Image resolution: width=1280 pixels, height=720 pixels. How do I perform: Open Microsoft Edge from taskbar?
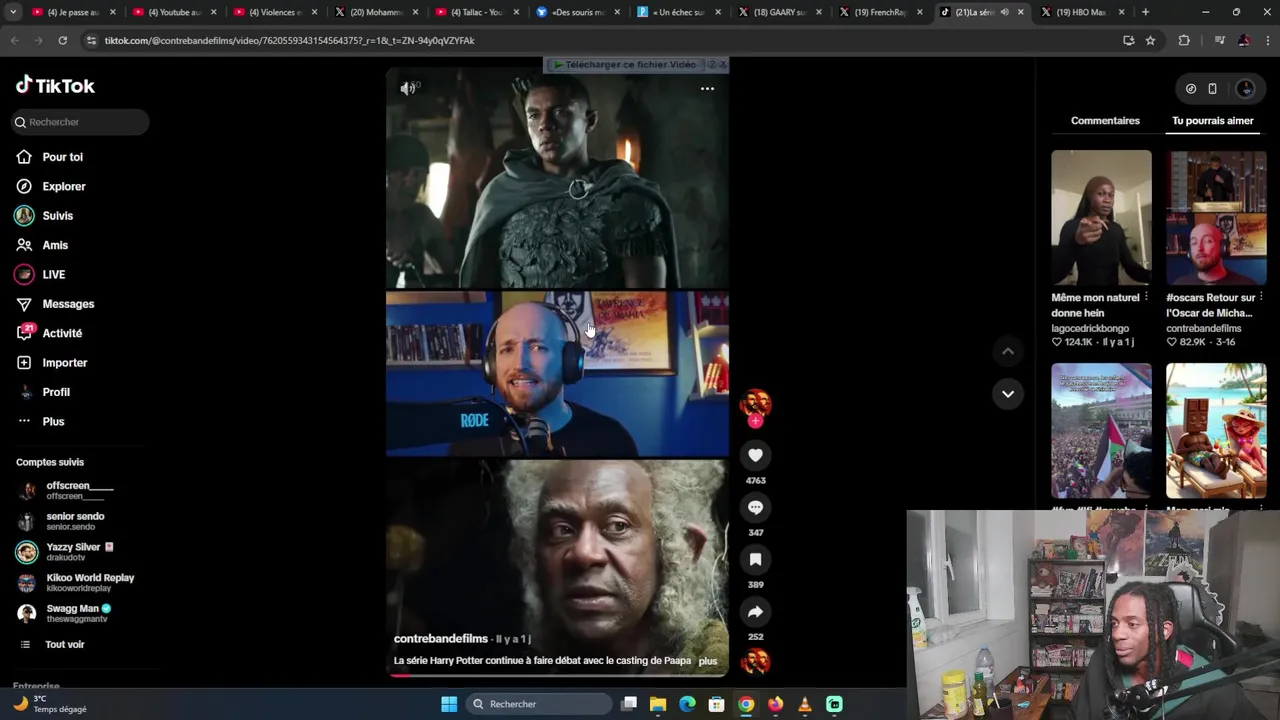click(687, 704)
